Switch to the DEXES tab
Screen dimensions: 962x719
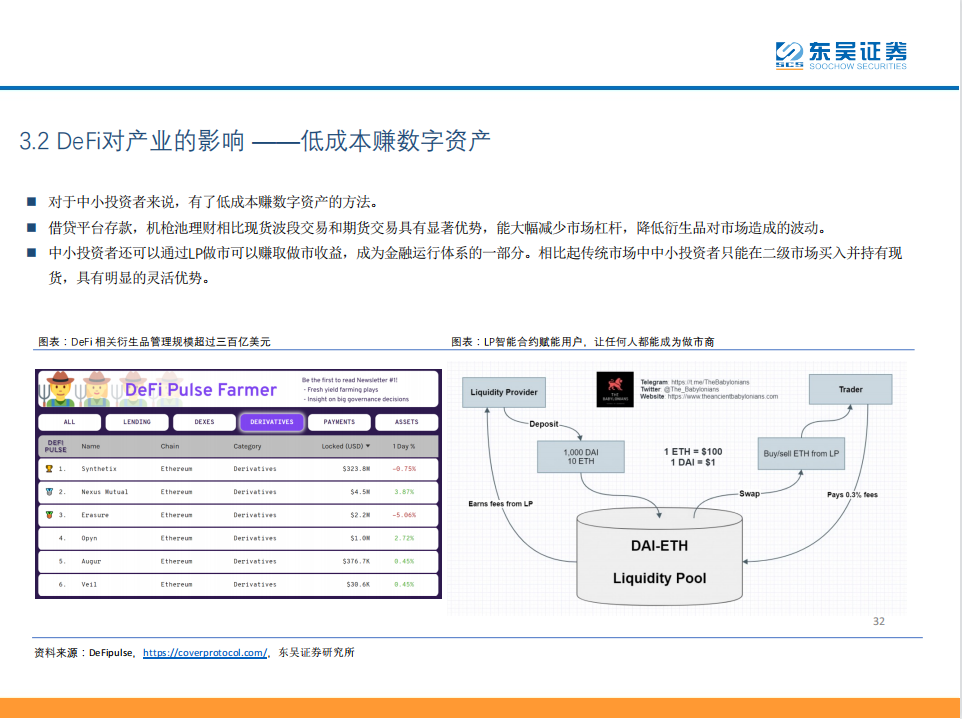coord(204,422)
